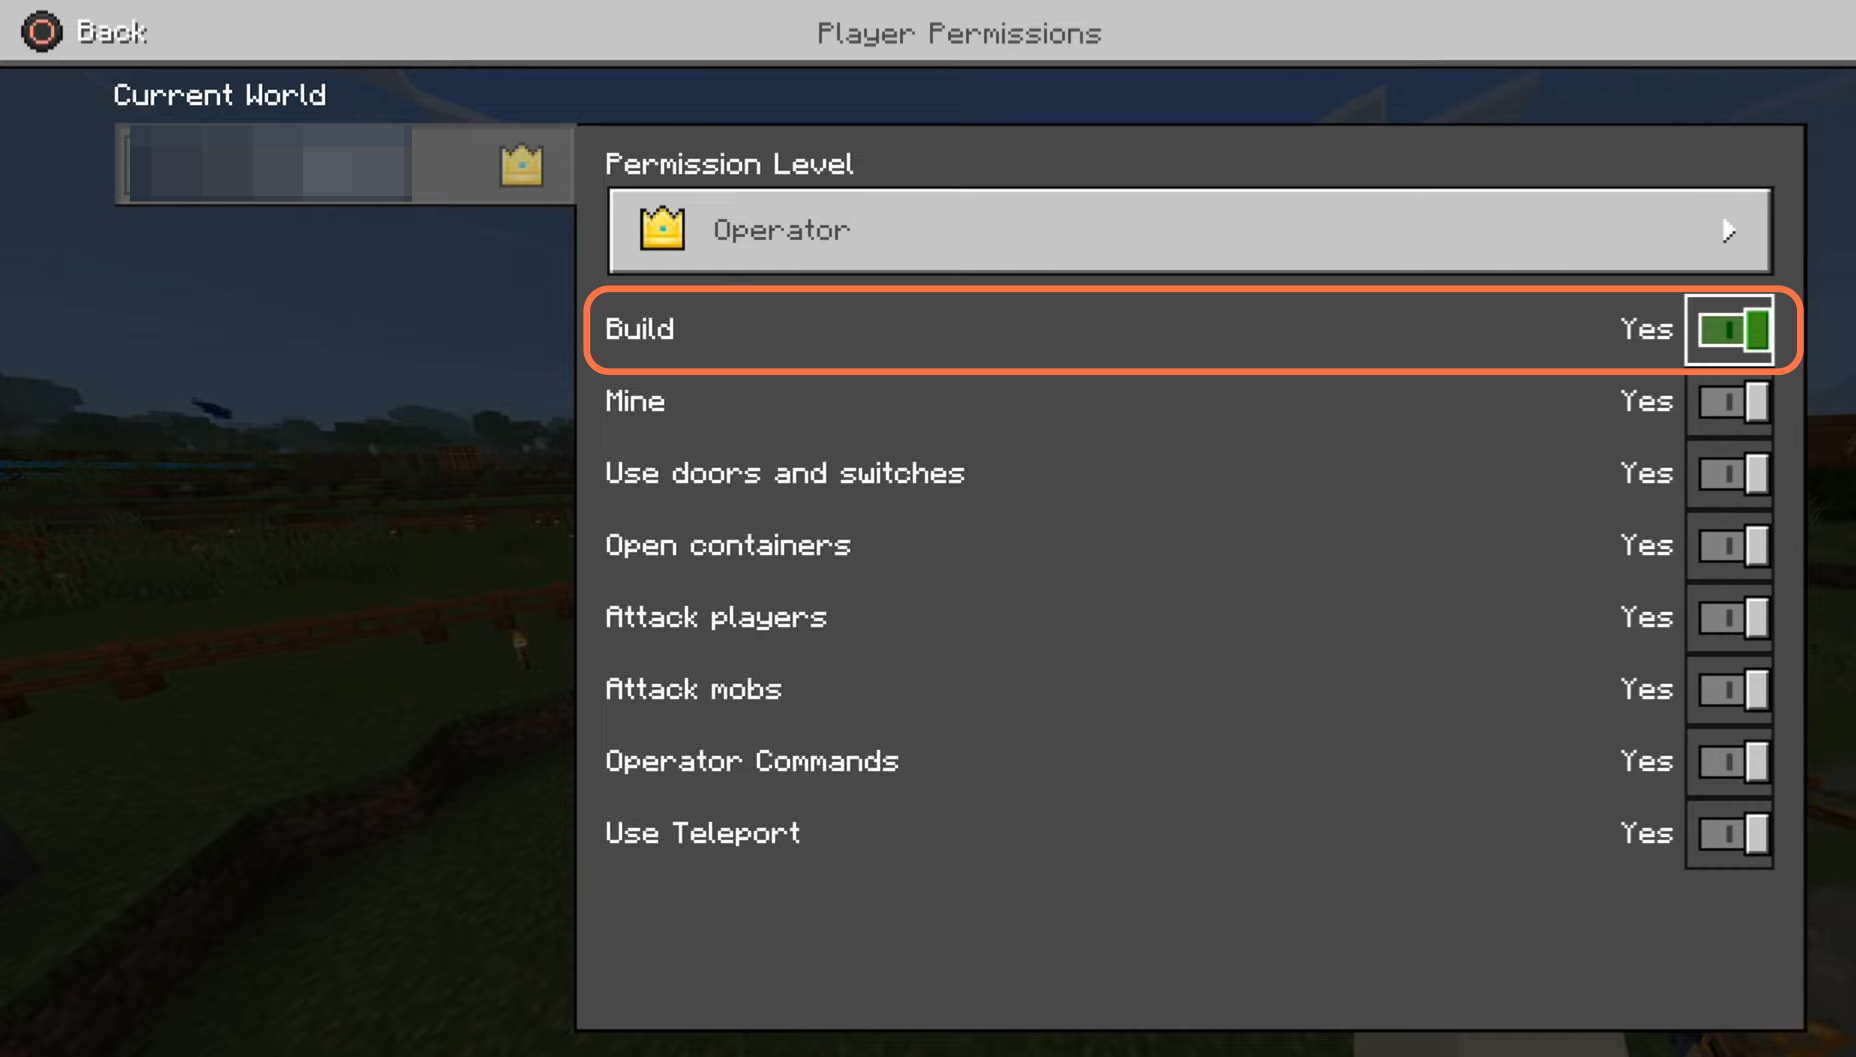Click the arrow chevron on the Operator dropdown
Image resolution: width=1856 pixels, height=1057 pixels.
[x=1729, y=231]
